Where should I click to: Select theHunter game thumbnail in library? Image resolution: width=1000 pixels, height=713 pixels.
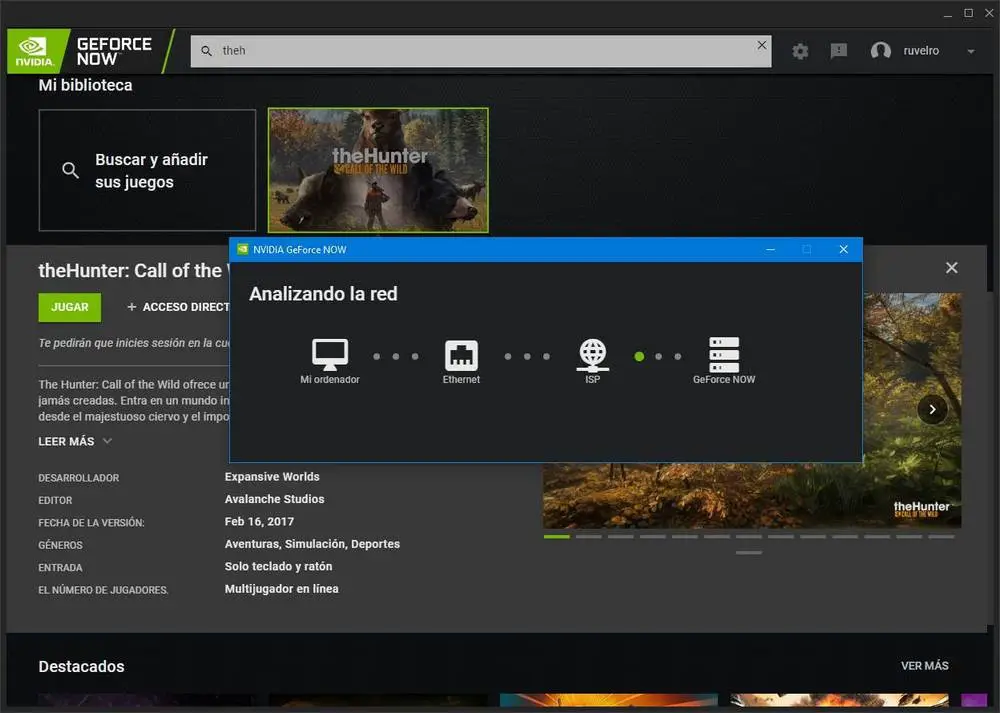[x=378, y=170]
